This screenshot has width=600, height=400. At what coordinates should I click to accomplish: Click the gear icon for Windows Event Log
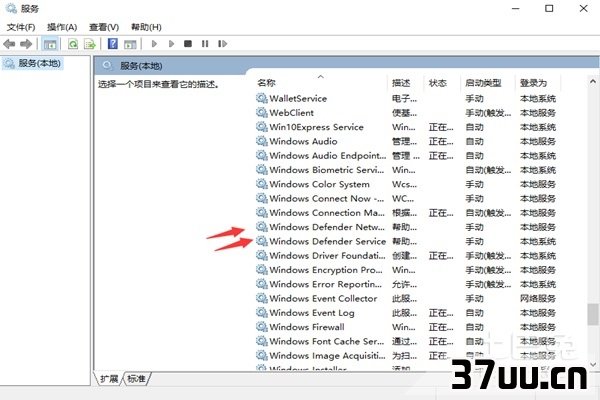(x=262, y=313)
